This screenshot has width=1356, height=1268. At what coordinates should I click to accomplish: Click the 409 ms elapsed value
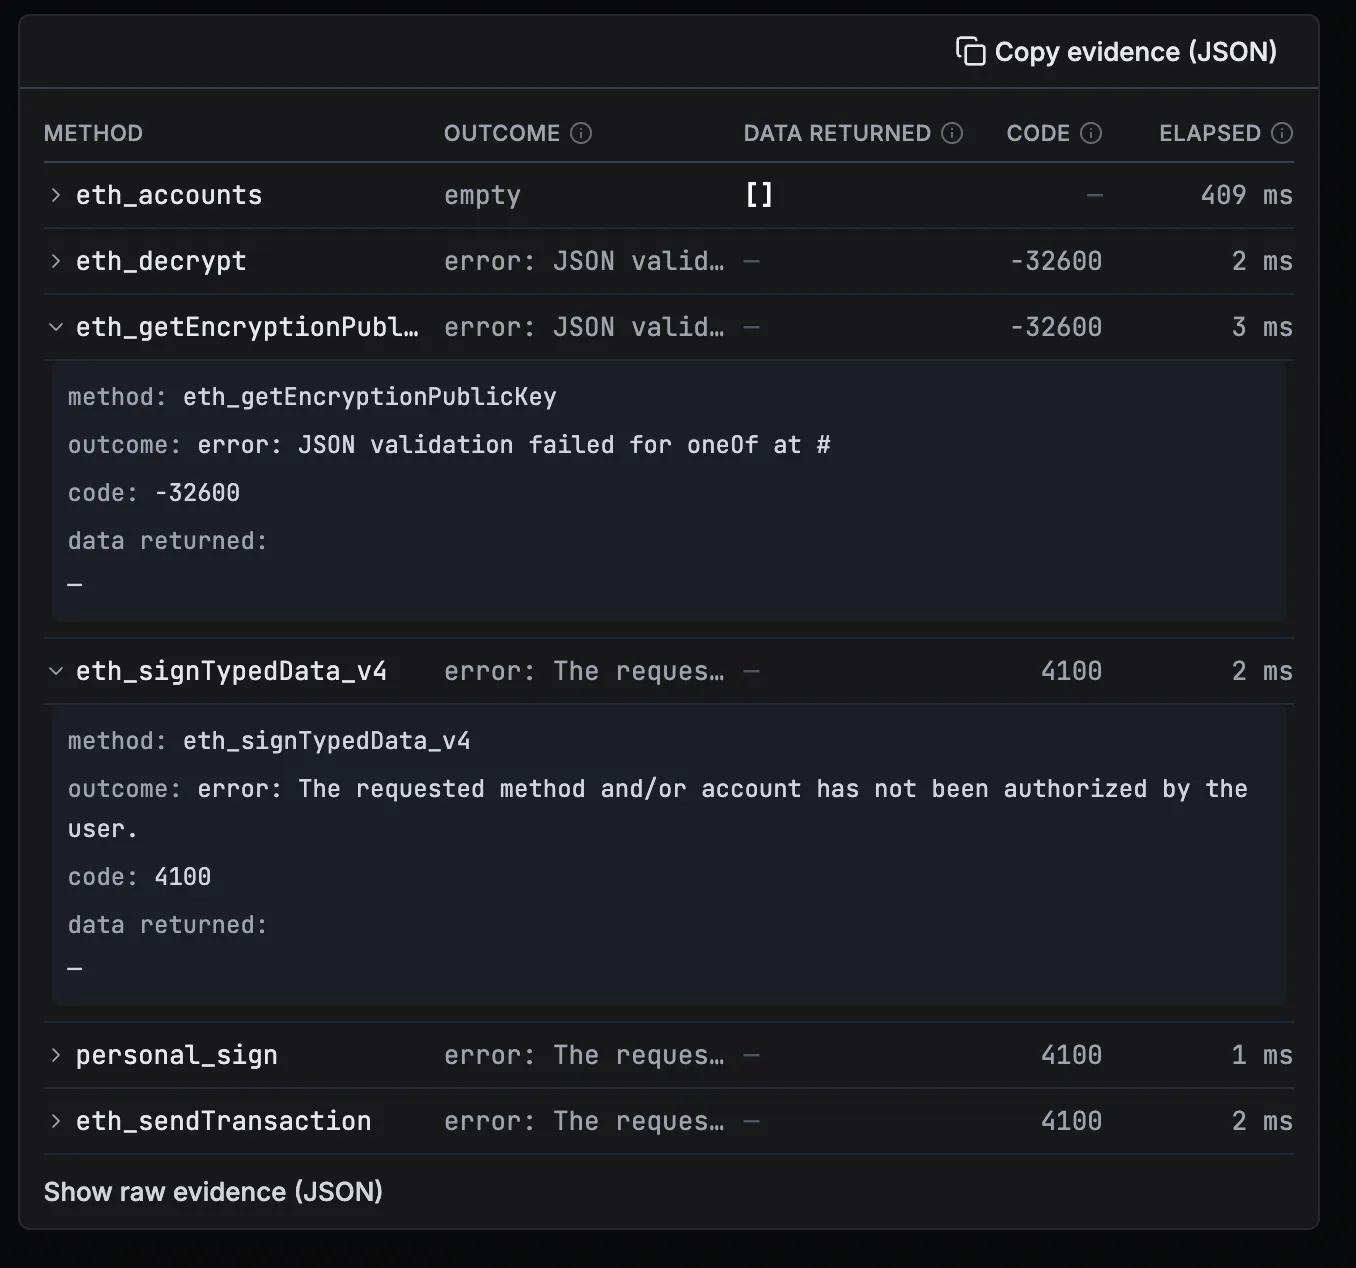point(1246,195)
